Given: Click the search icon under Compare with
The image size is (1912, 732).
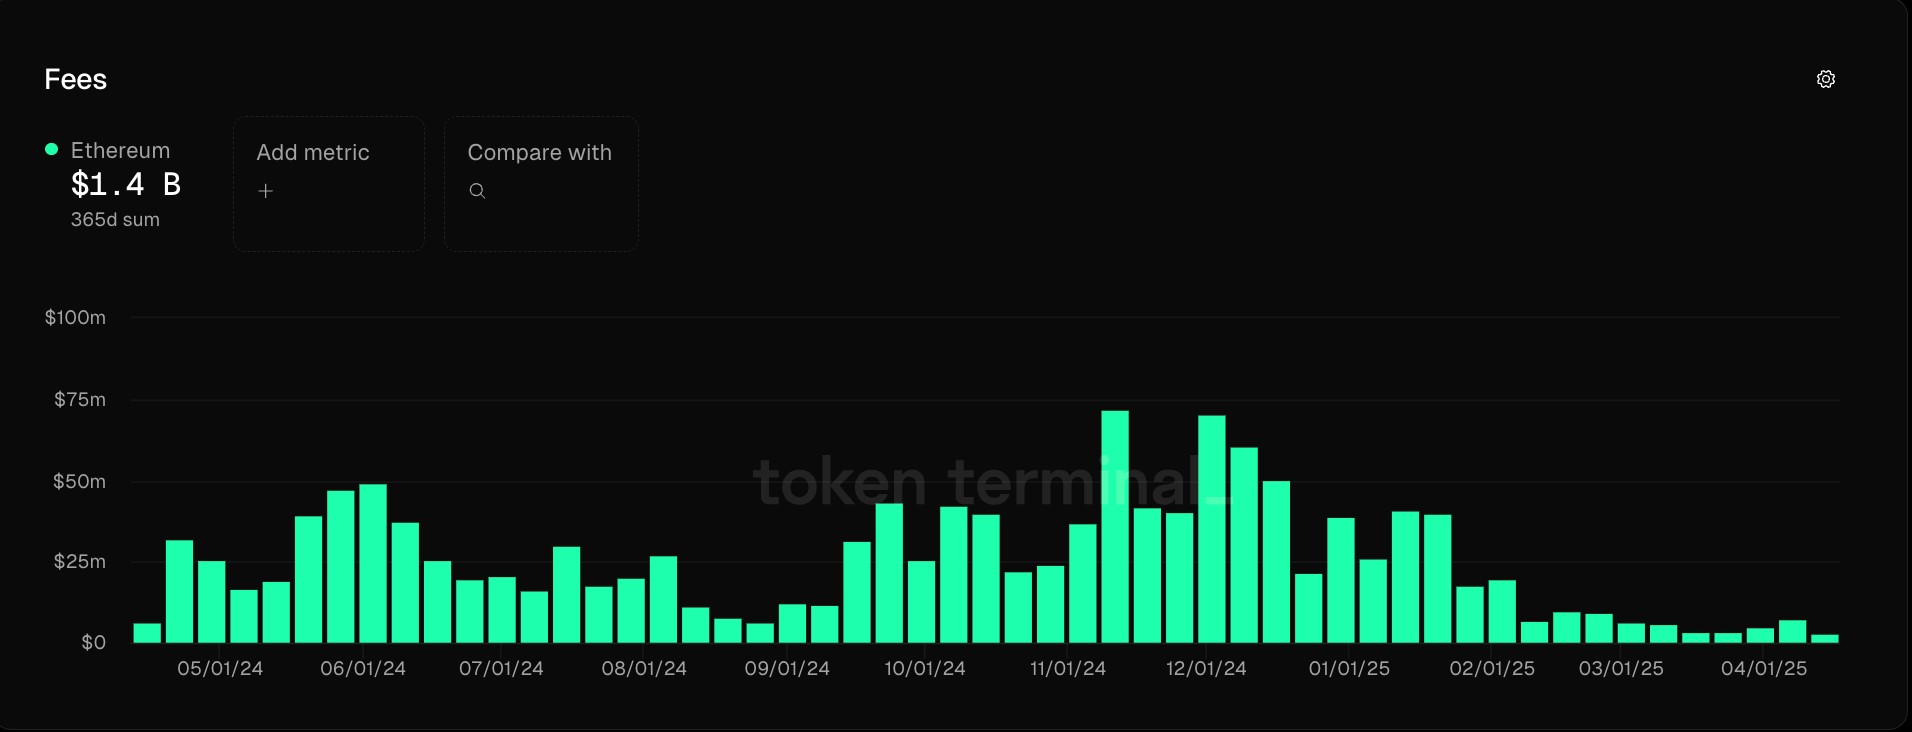Looking at the screenshot, I should [x=477, y=191].
